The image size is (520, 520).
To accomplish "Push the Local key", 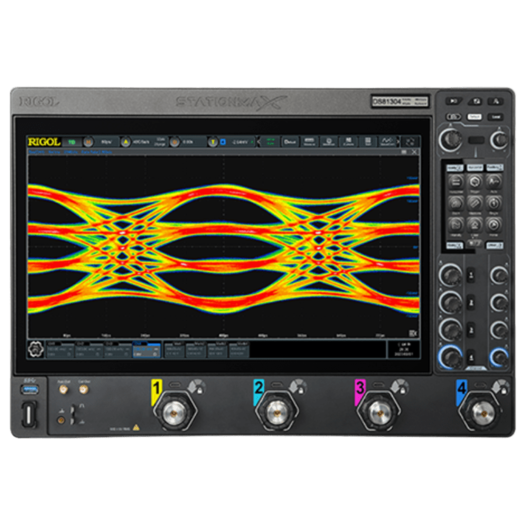I will (496, 117).
